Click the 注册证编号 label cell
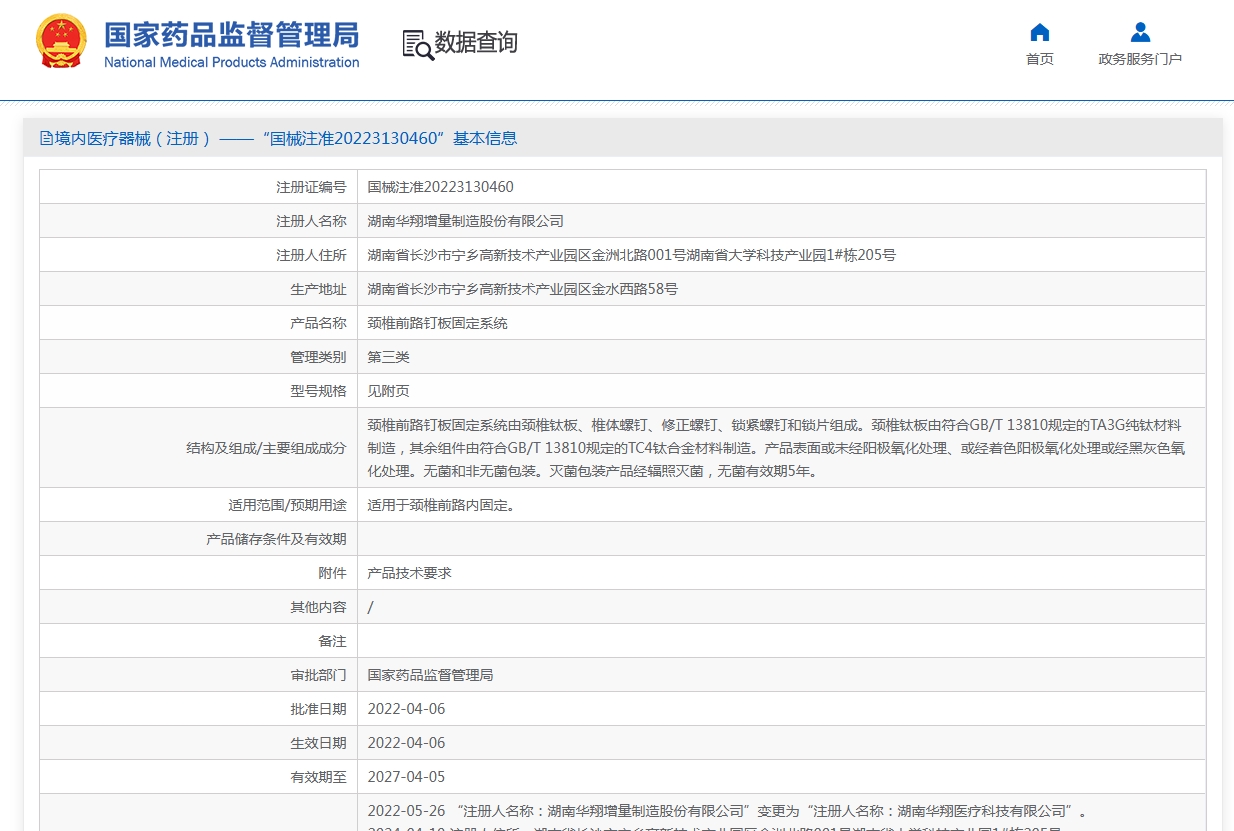1234x831 pixels. [198, 187]
